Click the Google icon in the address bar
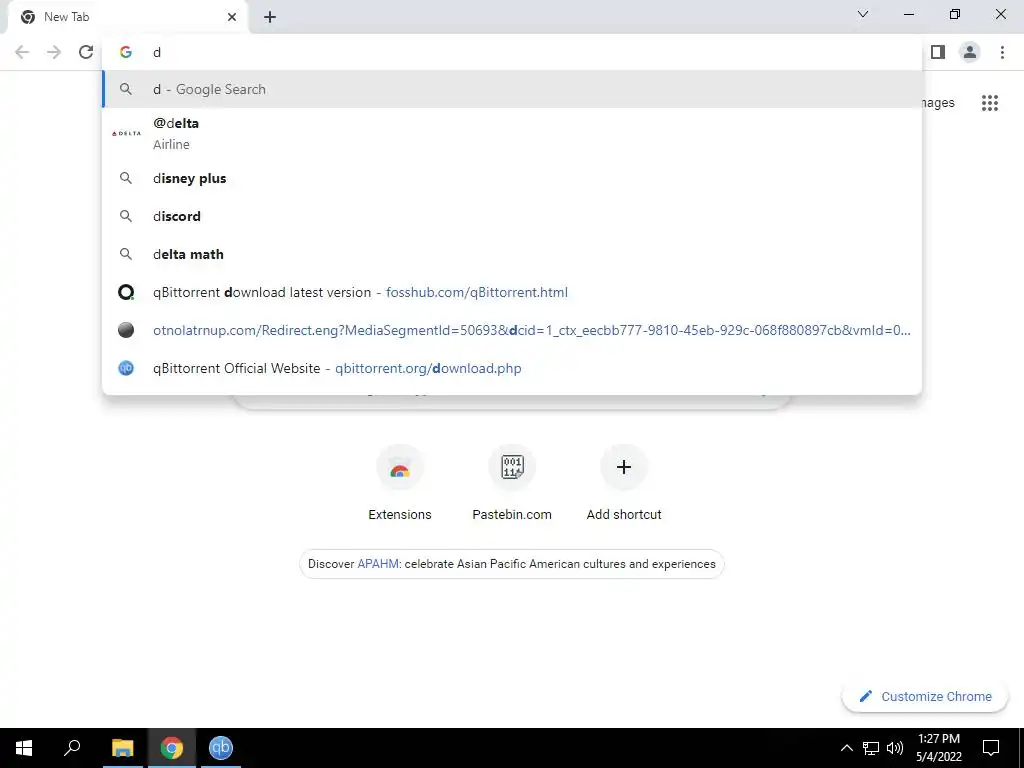Screen dimensions: 1024x768 (126, 52)
